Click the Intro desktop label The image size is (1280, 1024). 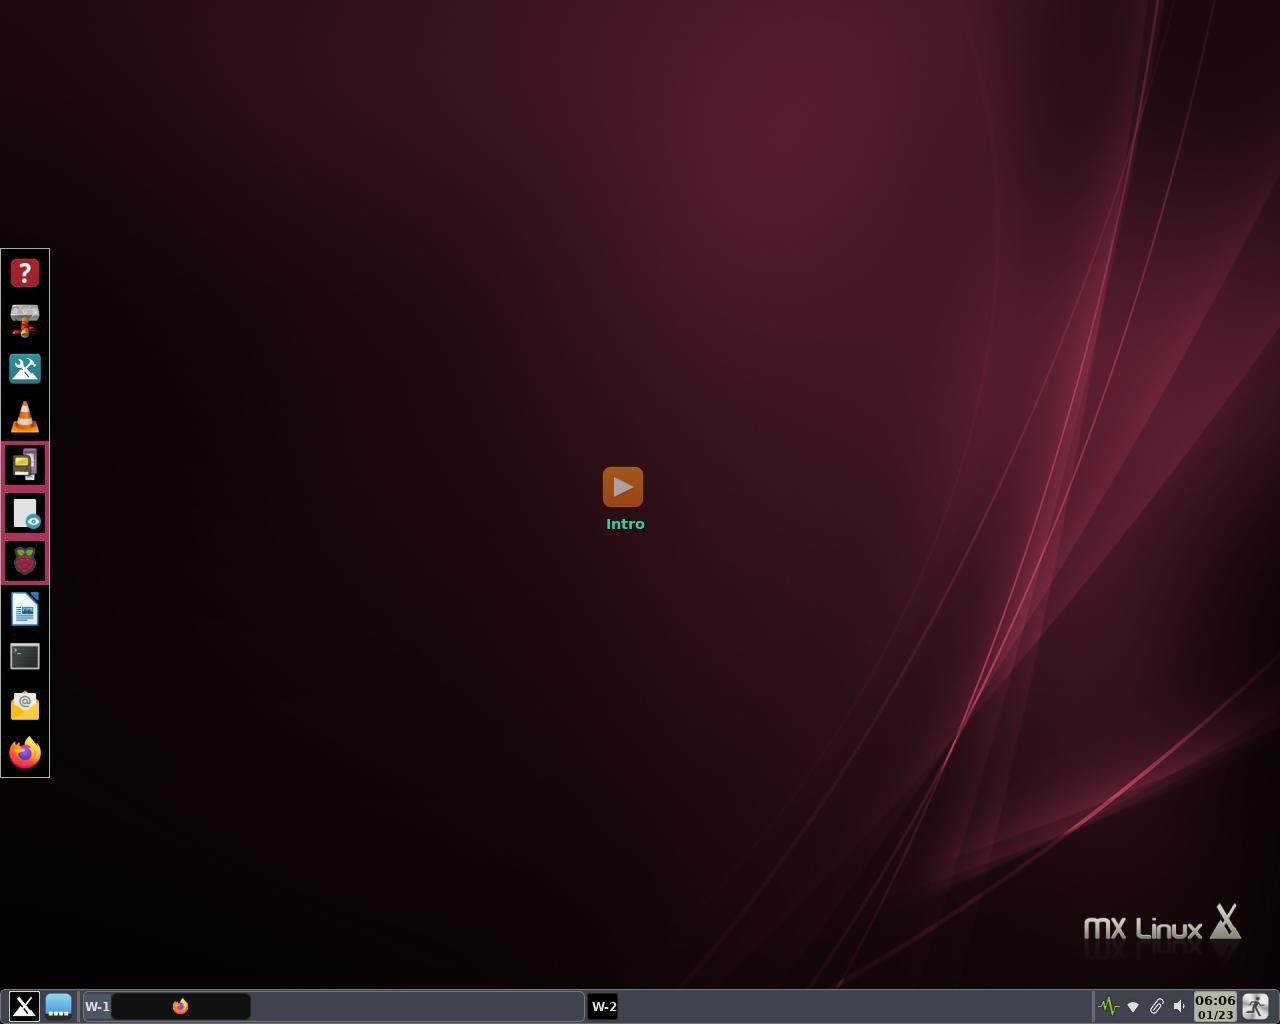click(625, 524)
